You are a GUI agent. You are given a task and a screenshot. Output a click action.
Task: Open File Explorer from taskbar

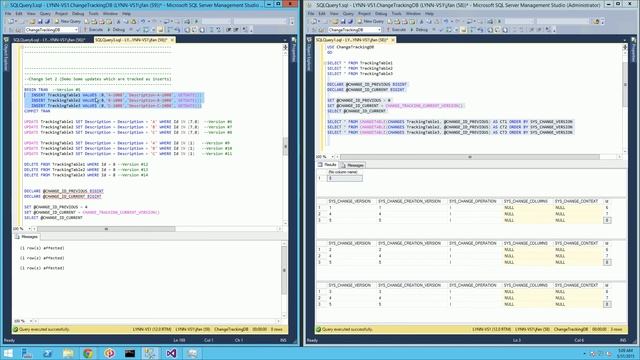point(68,353)
